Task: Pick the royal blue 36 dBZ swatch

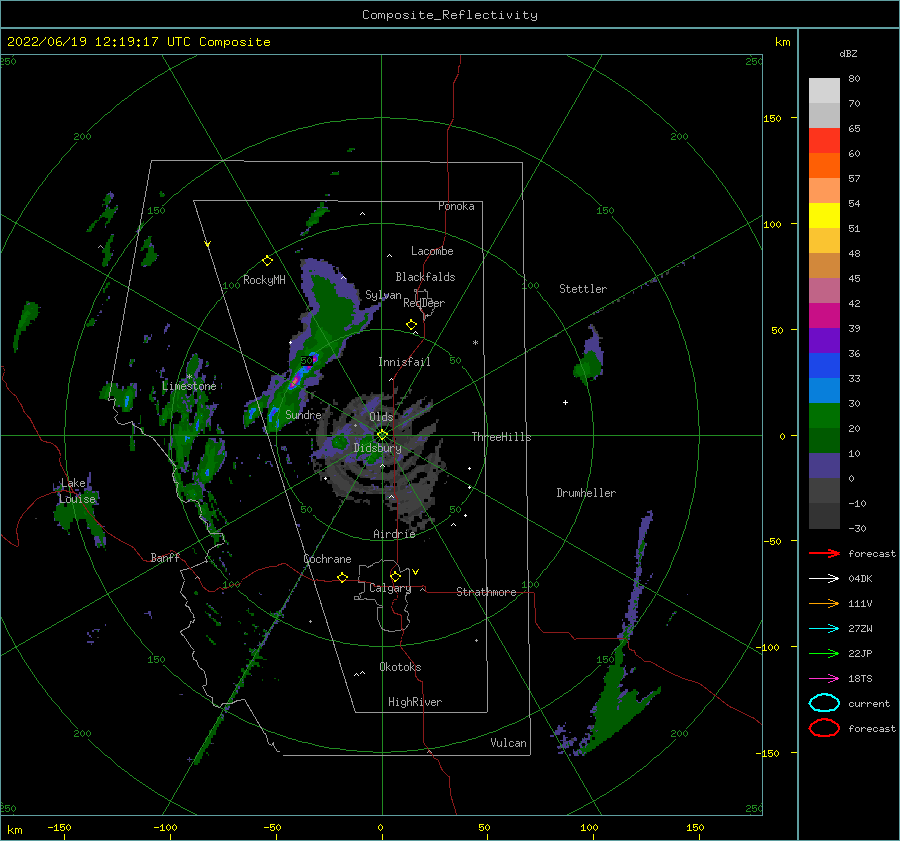Action: tap(824, 365)
